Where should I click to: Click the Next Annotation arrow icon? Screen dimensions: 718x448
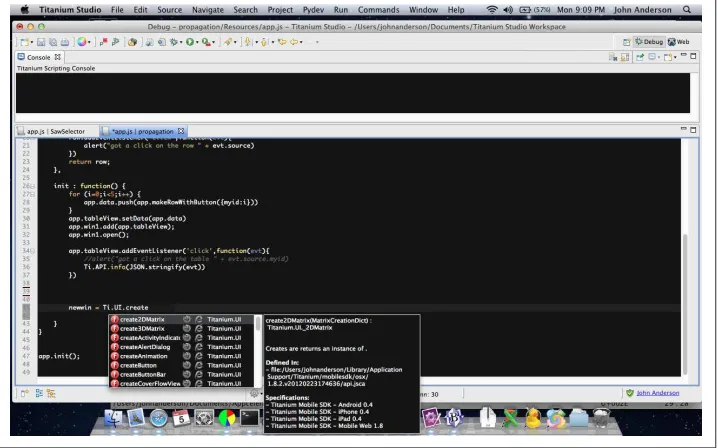[x=248, y=42]
